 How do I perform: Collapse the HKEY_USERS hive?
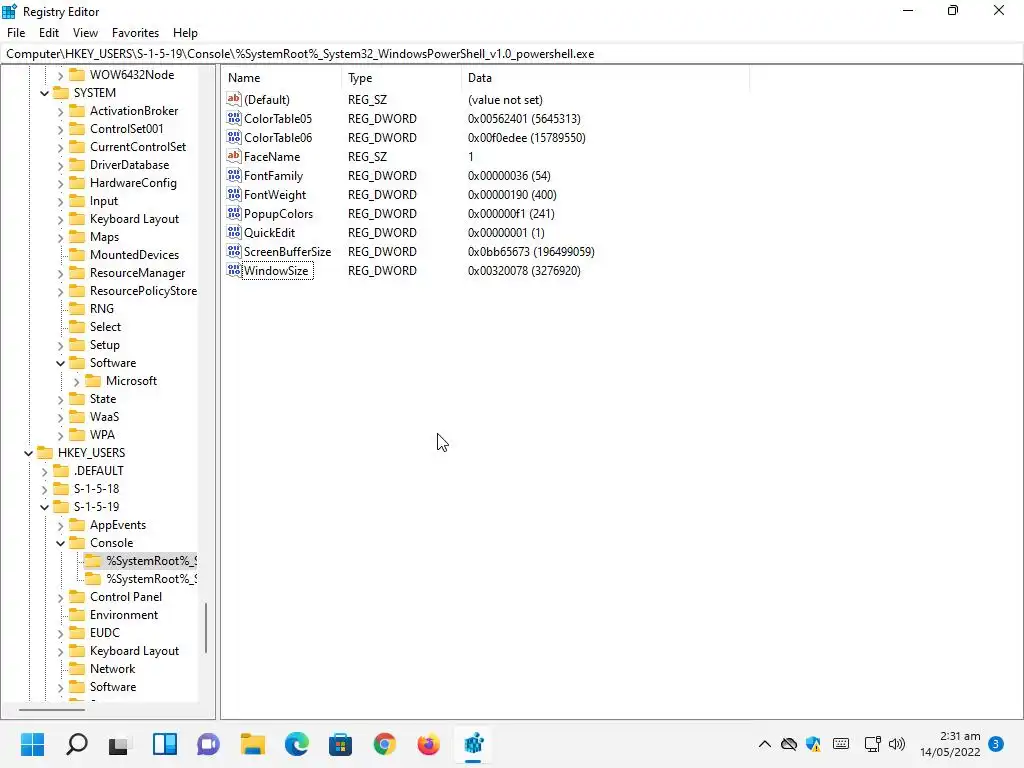pos(28,453)
